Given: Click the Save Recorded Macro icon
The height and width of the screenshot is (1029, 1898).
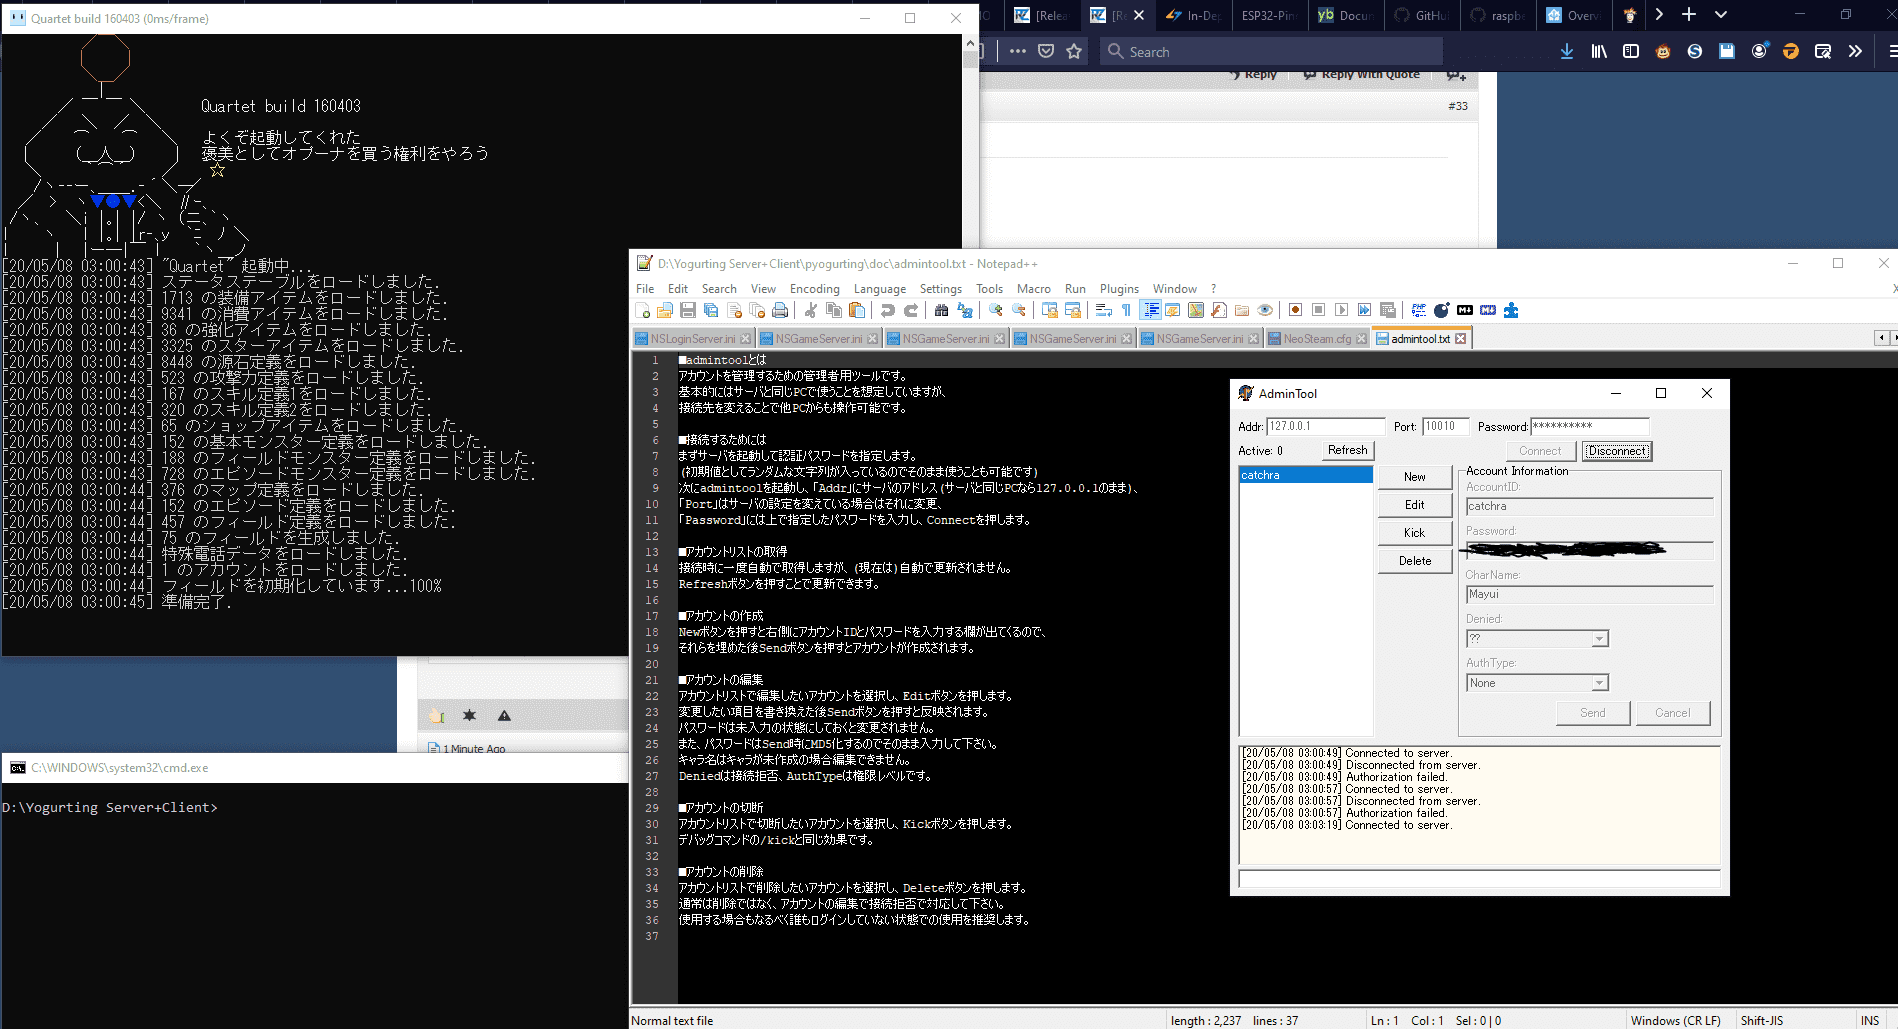Looking at the screenshot, I should point(1387,310).
